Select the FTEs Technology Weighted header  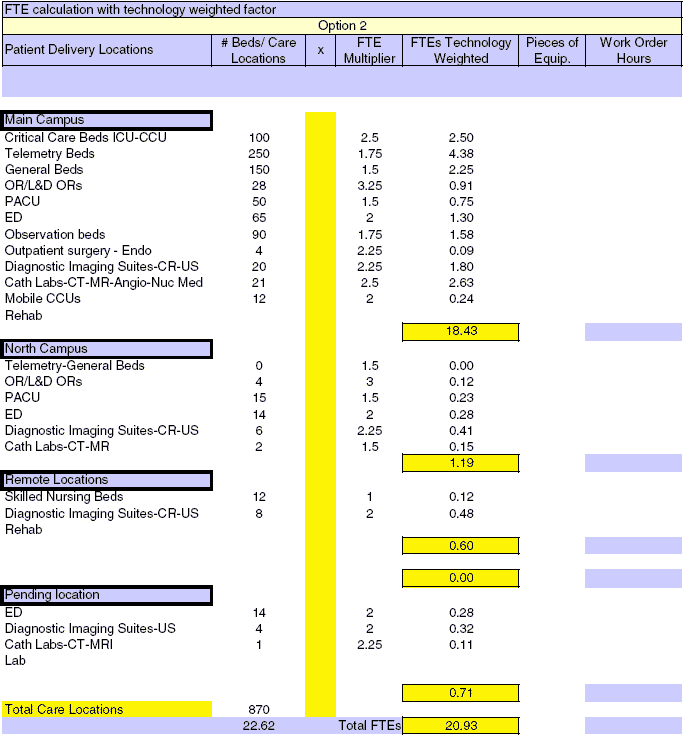coord(461,50)
